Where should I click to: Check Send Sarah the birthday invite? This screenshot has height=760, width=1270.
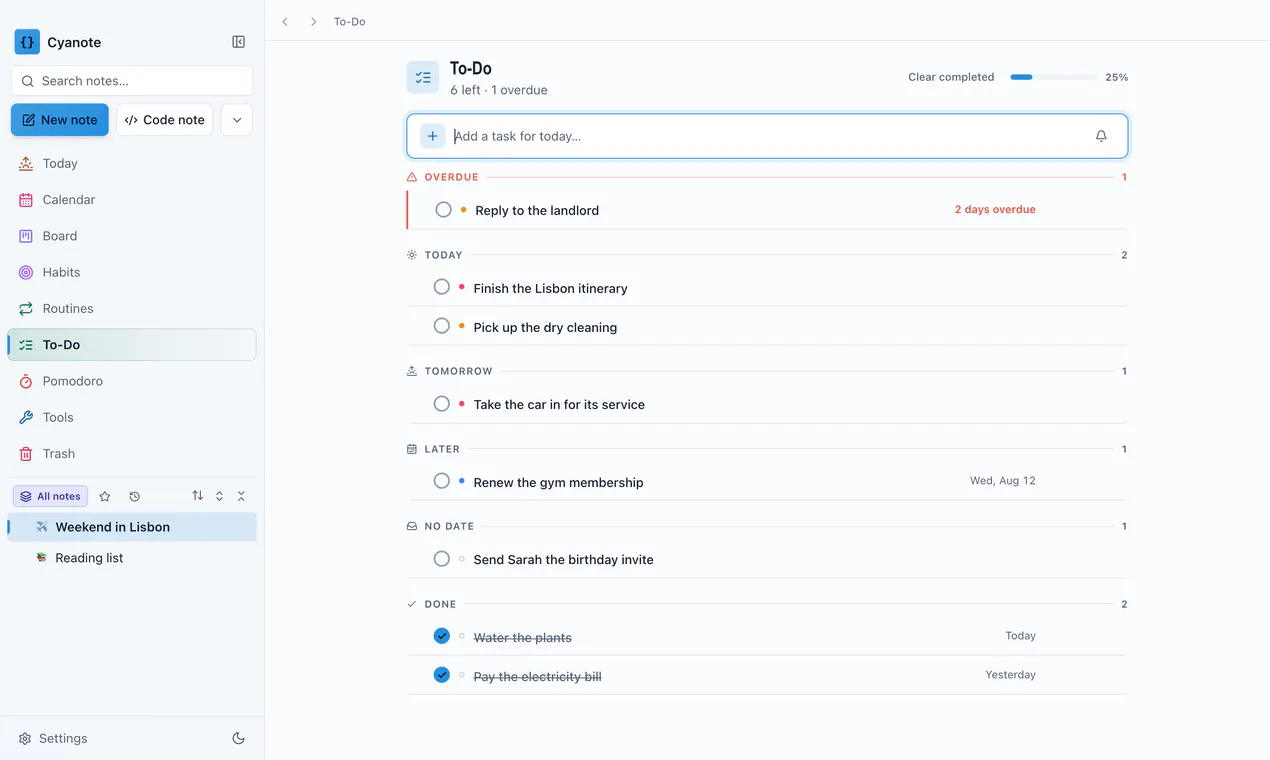(x=441, y=559)
